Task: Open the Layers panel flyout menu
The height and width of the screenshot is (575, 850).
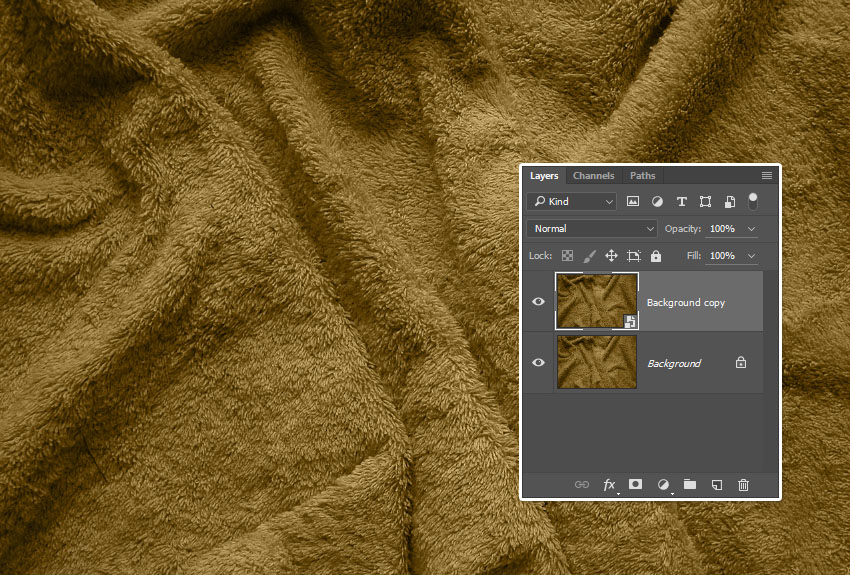Action: [767, 176]
